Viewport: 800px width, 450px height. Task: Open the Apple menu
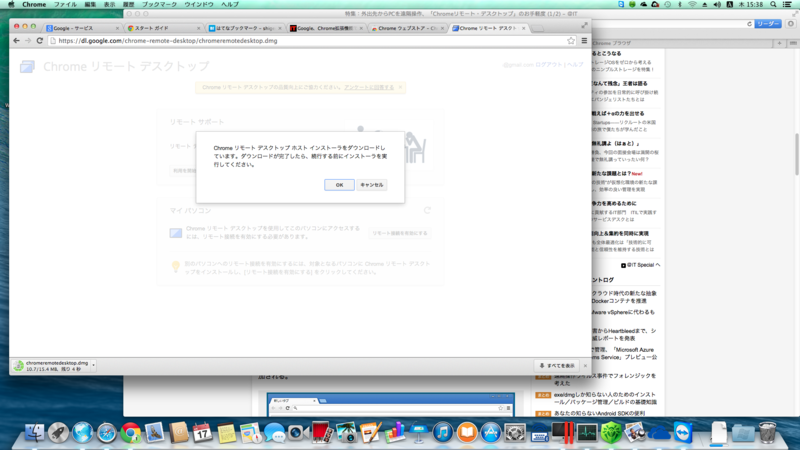click(x=11, y=4)
